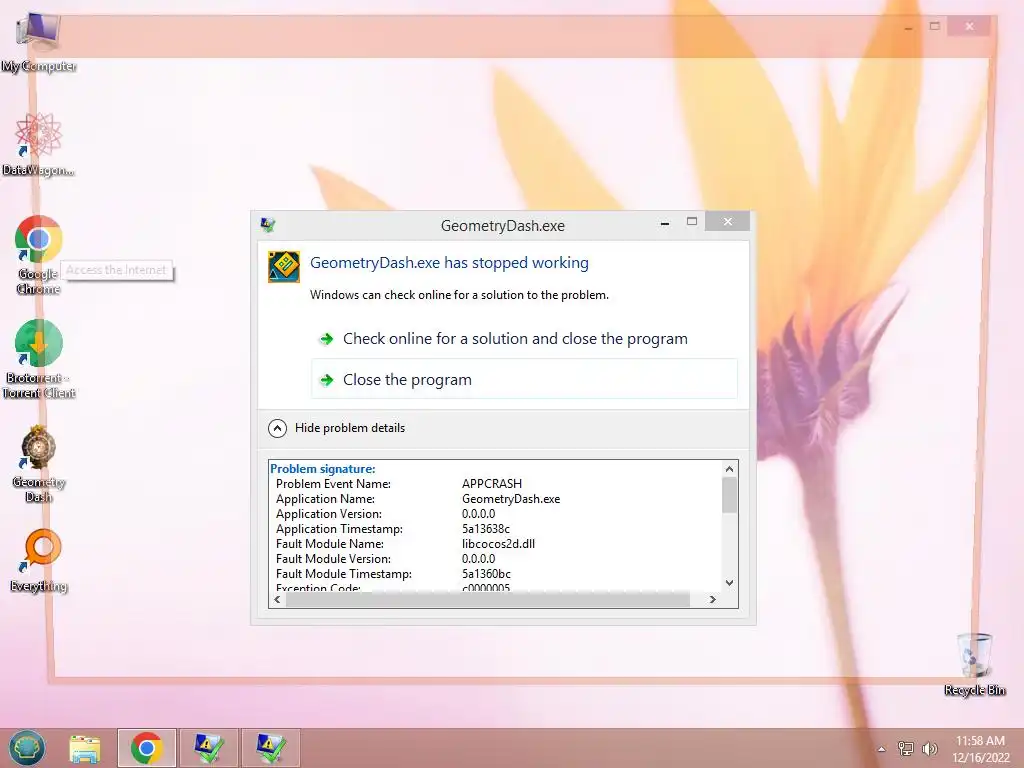Select the libcocos2d.dll fault module text
Viewport: 1024px width, 768px height.
coord(498,543)
